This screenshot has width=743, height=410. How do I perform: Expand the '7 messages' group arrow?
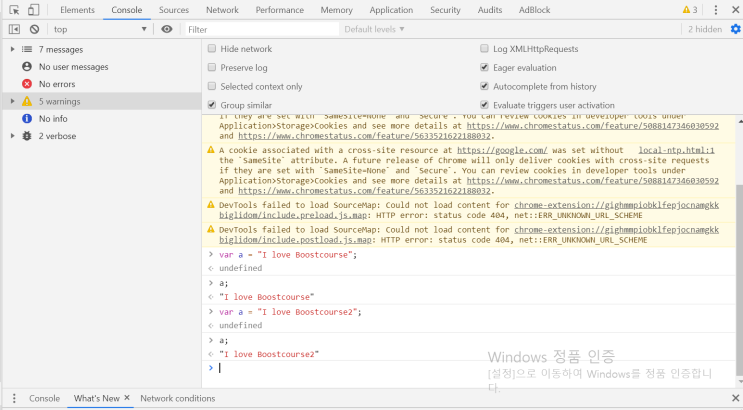click(x=13, y=49)
